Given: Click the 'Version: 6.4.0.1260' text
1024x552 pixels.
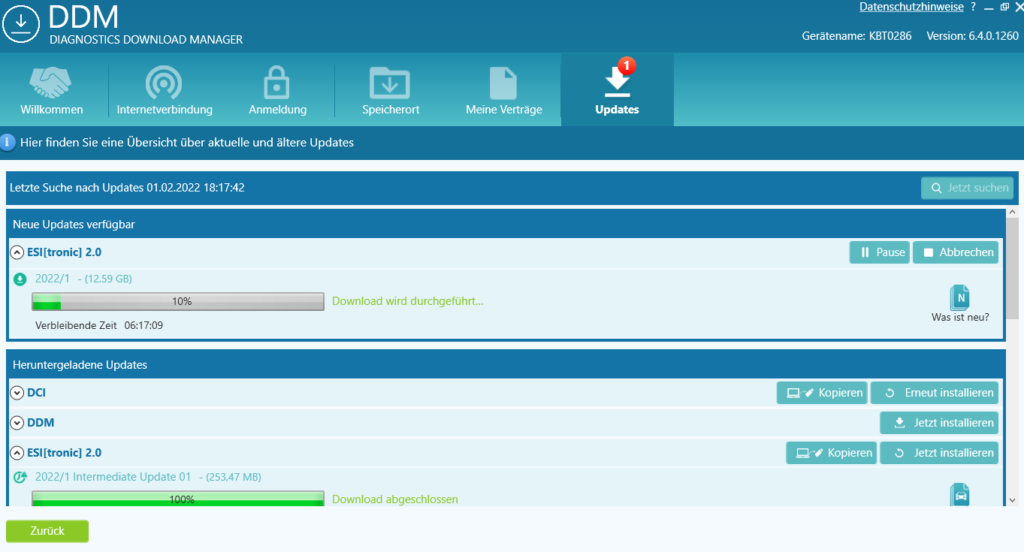Looking at the screenshot, I should (x=972, y=36).
